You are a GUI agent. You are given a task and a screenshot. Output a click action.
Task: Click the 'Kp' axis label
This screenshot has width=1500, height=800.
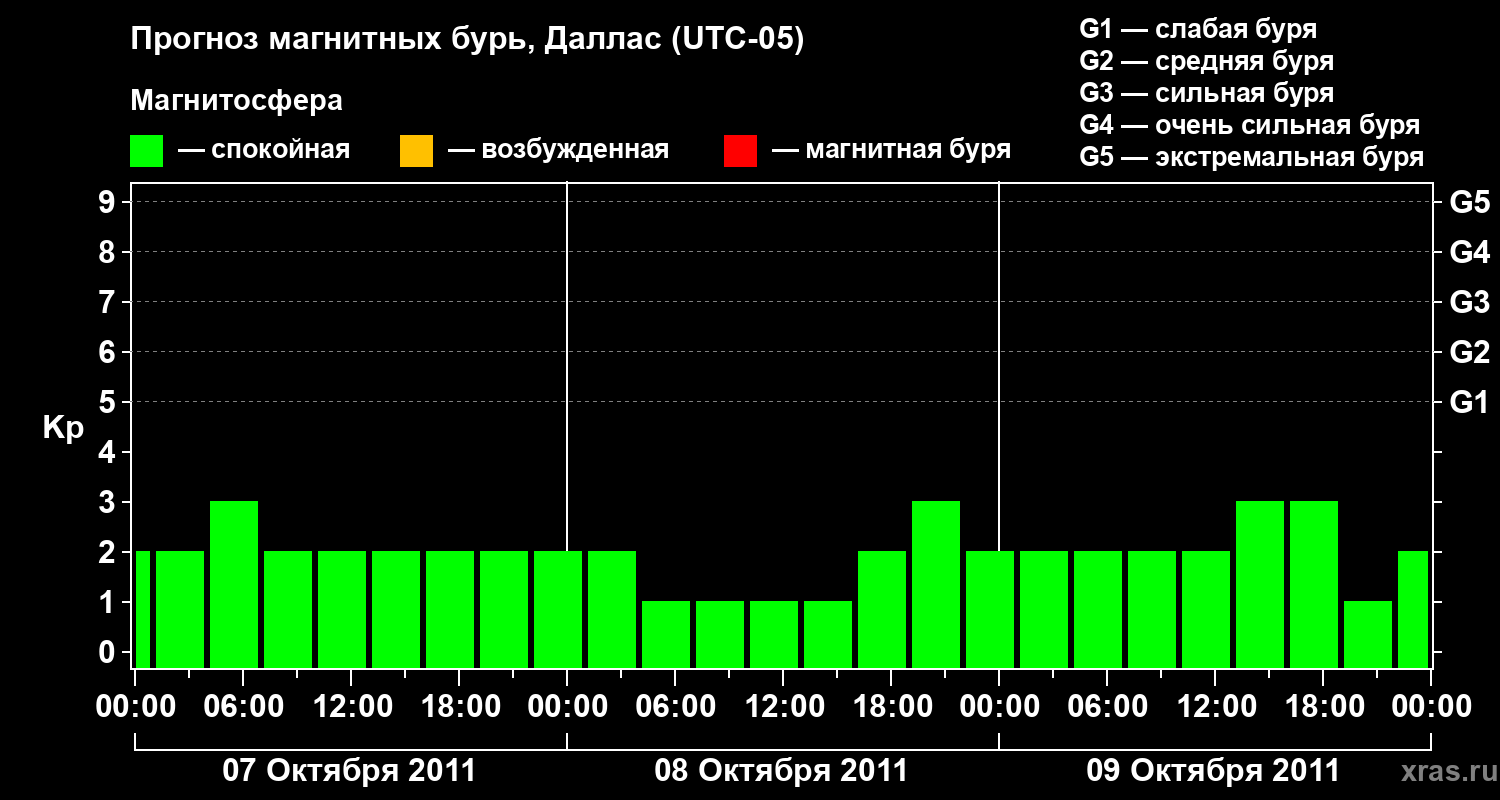tap(63, 428)
